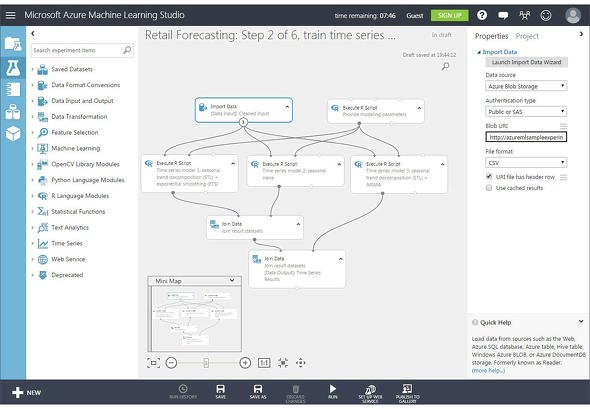Click the Mini Map canvas thumbnail
Viewport: 590px width, 409px height.
pyautogui.click(x=195, y=319)
